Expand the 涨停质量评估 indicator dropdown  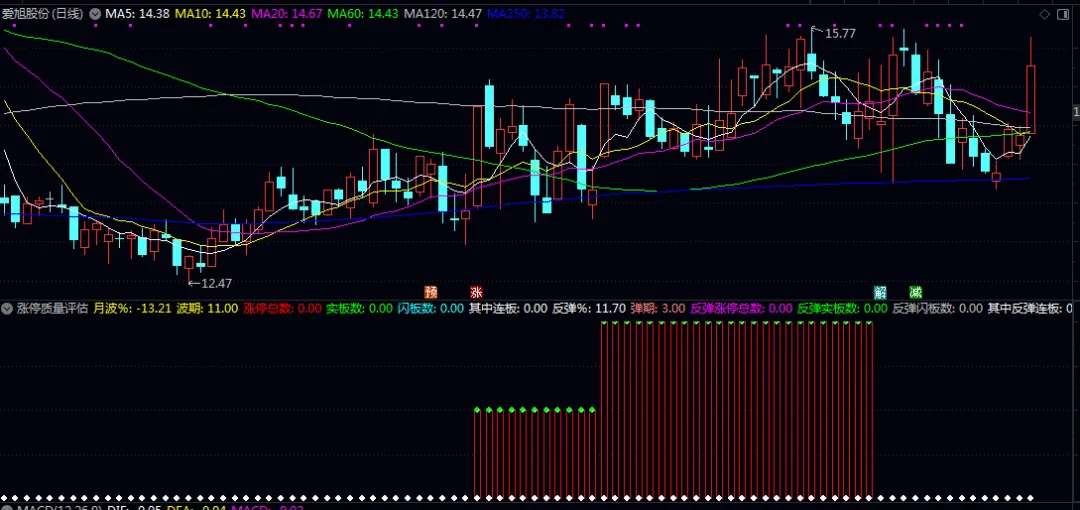pyautogui.click(x=8, y=308)
